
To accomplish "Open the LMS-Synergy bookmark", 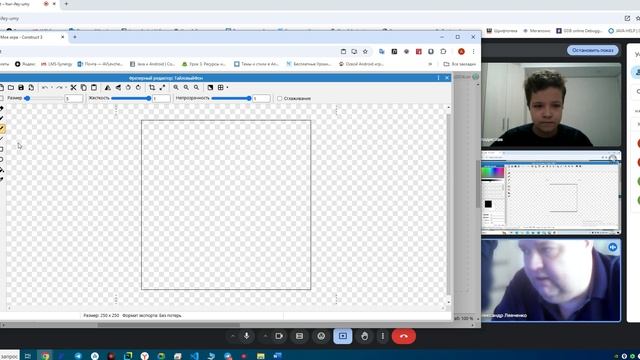I will click(x=57, y=64).
